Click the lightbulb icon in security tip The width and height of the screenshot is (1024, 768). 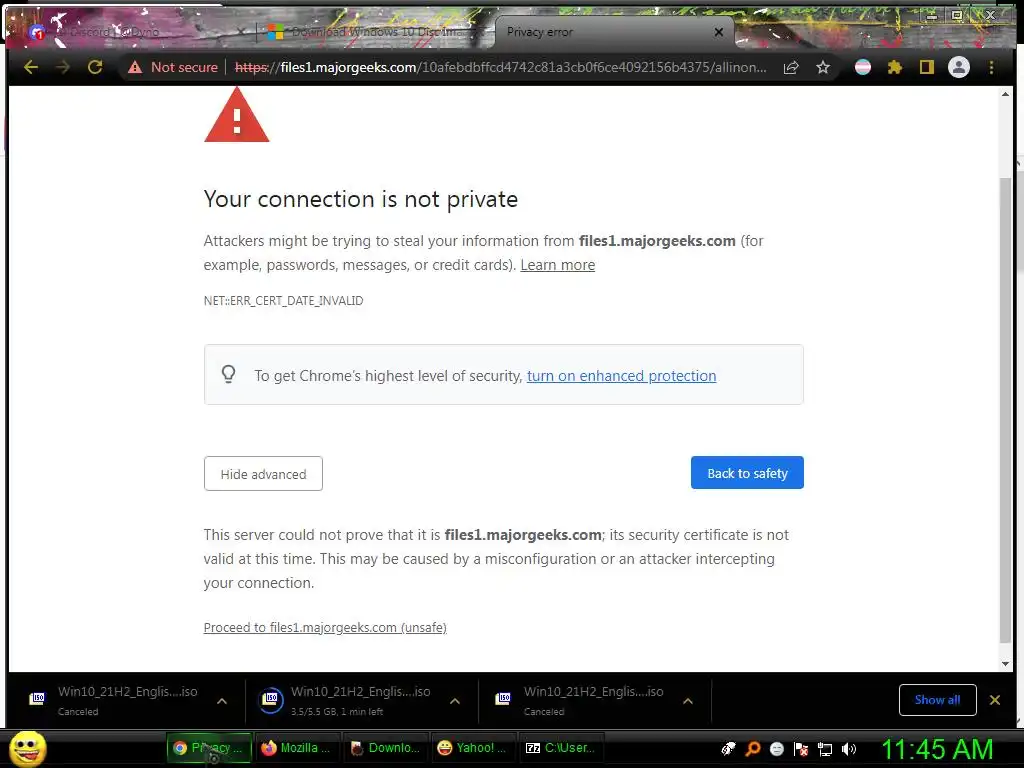point(229,374)
